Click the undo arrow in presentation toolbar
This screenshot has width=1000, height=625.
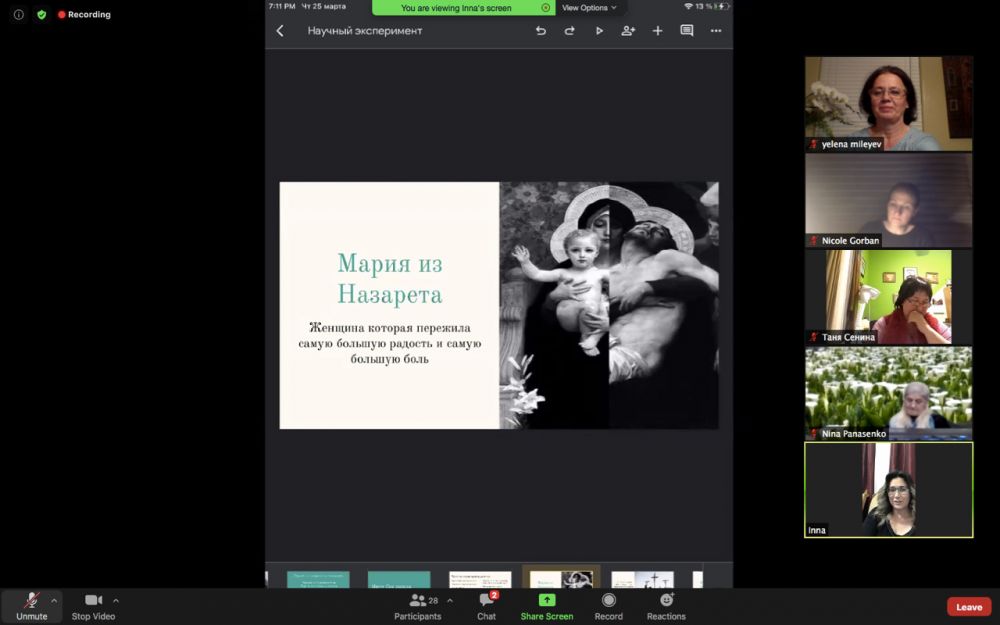pyautogui.click(x=540, y=31)
